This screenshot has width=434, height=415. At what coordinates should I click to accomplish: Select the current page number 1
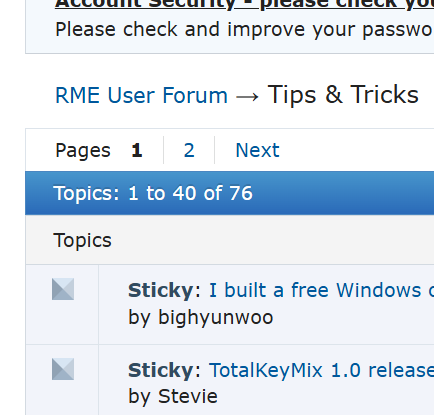(137, 150)
